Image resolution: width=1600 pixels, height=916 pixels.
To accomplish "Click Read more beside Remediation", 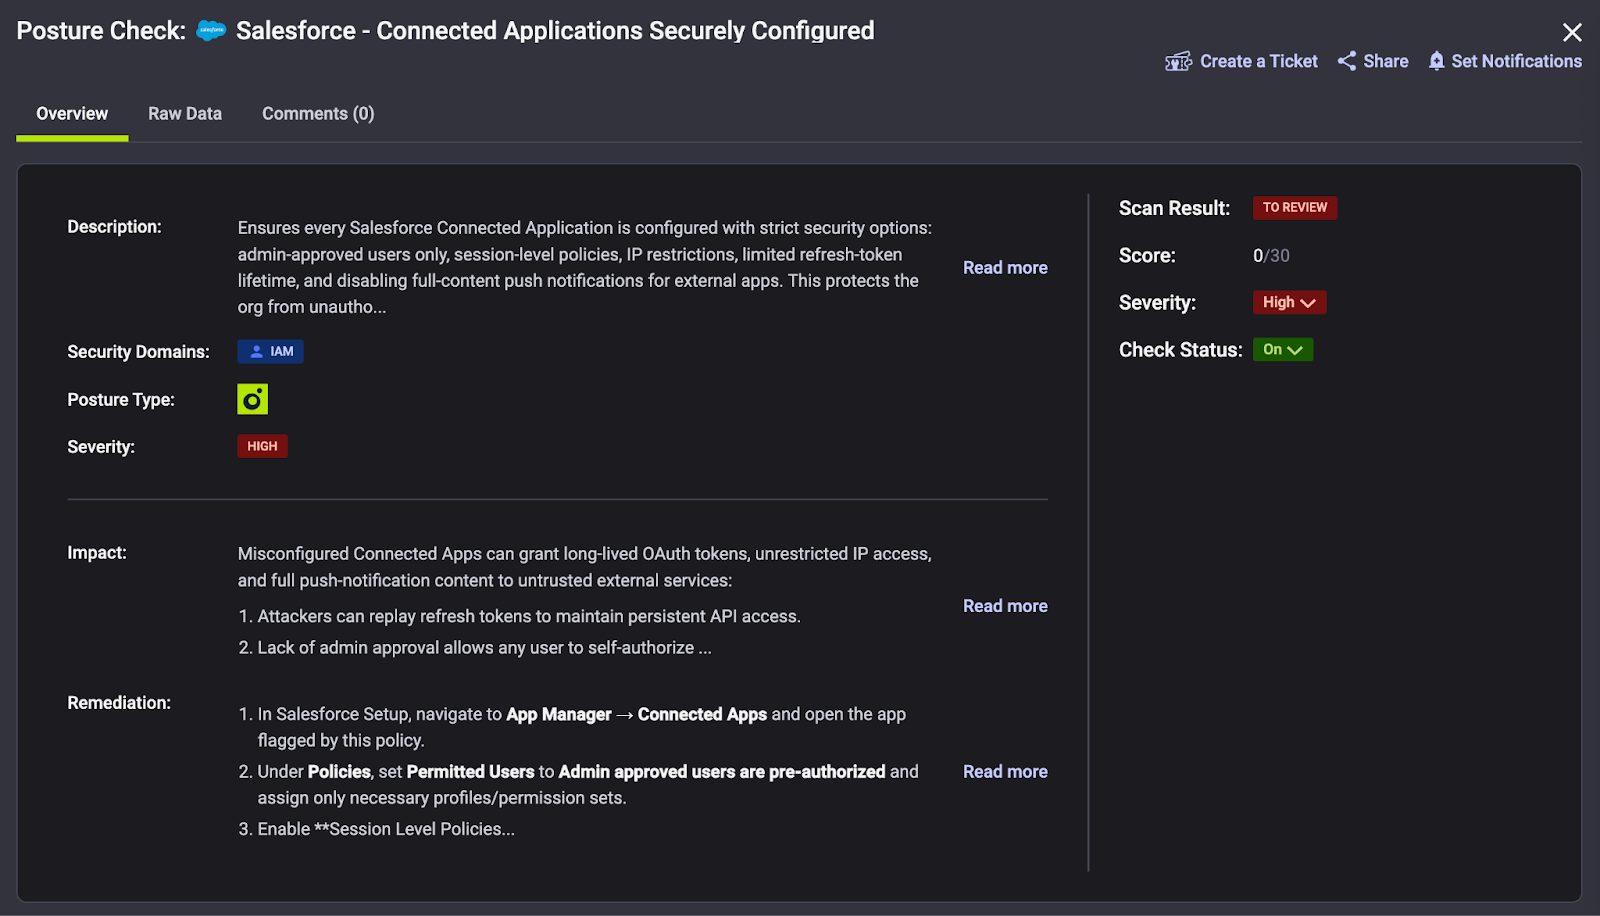I will point(1005,772).
